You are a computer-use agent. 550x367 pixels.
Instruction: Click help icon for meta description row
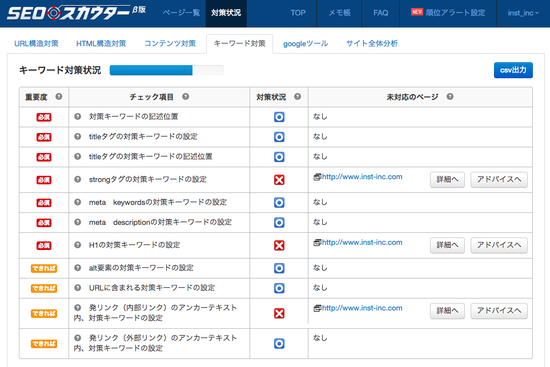(78, 222)
